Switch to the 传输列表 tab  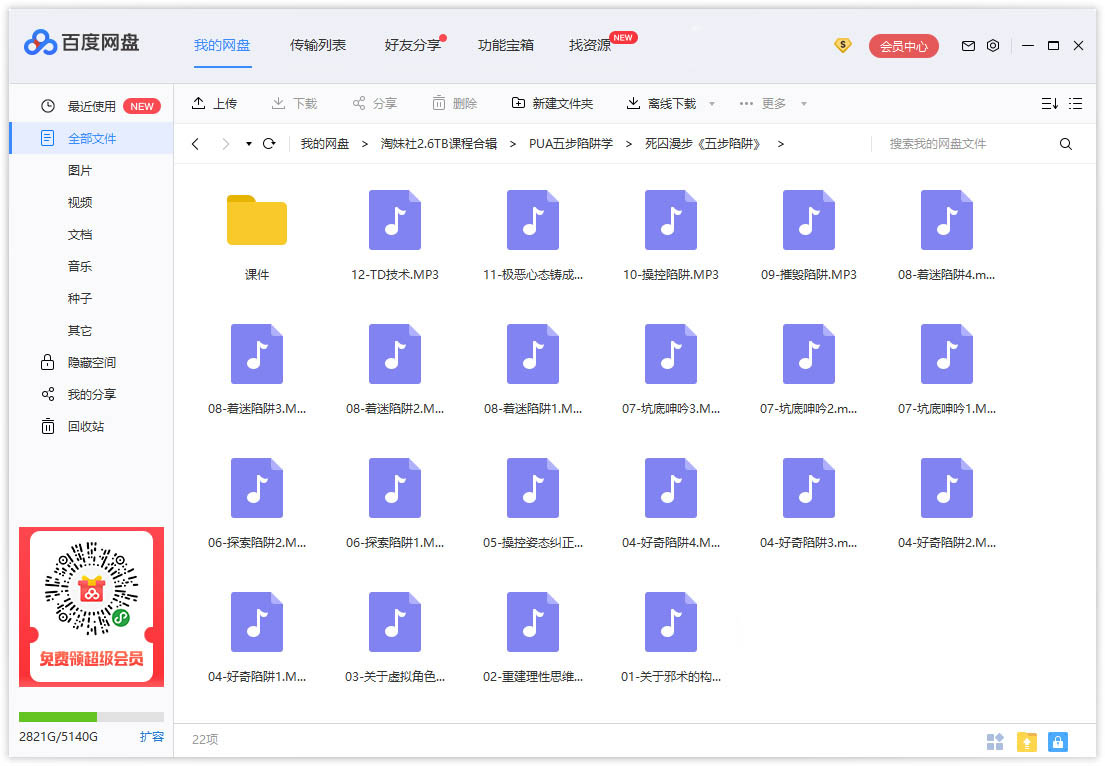click(318, 45)
